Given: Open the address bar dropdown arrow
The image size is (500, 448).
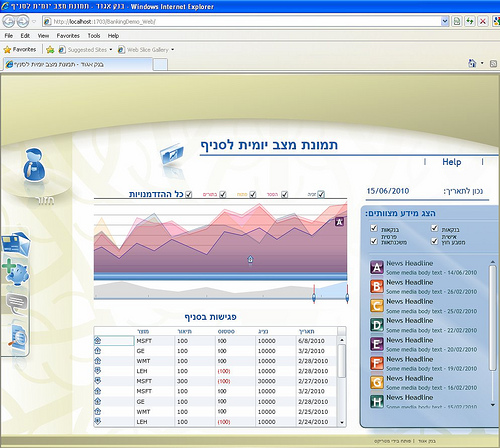Looking at the screenshot, I should click(x=445, y=22).
